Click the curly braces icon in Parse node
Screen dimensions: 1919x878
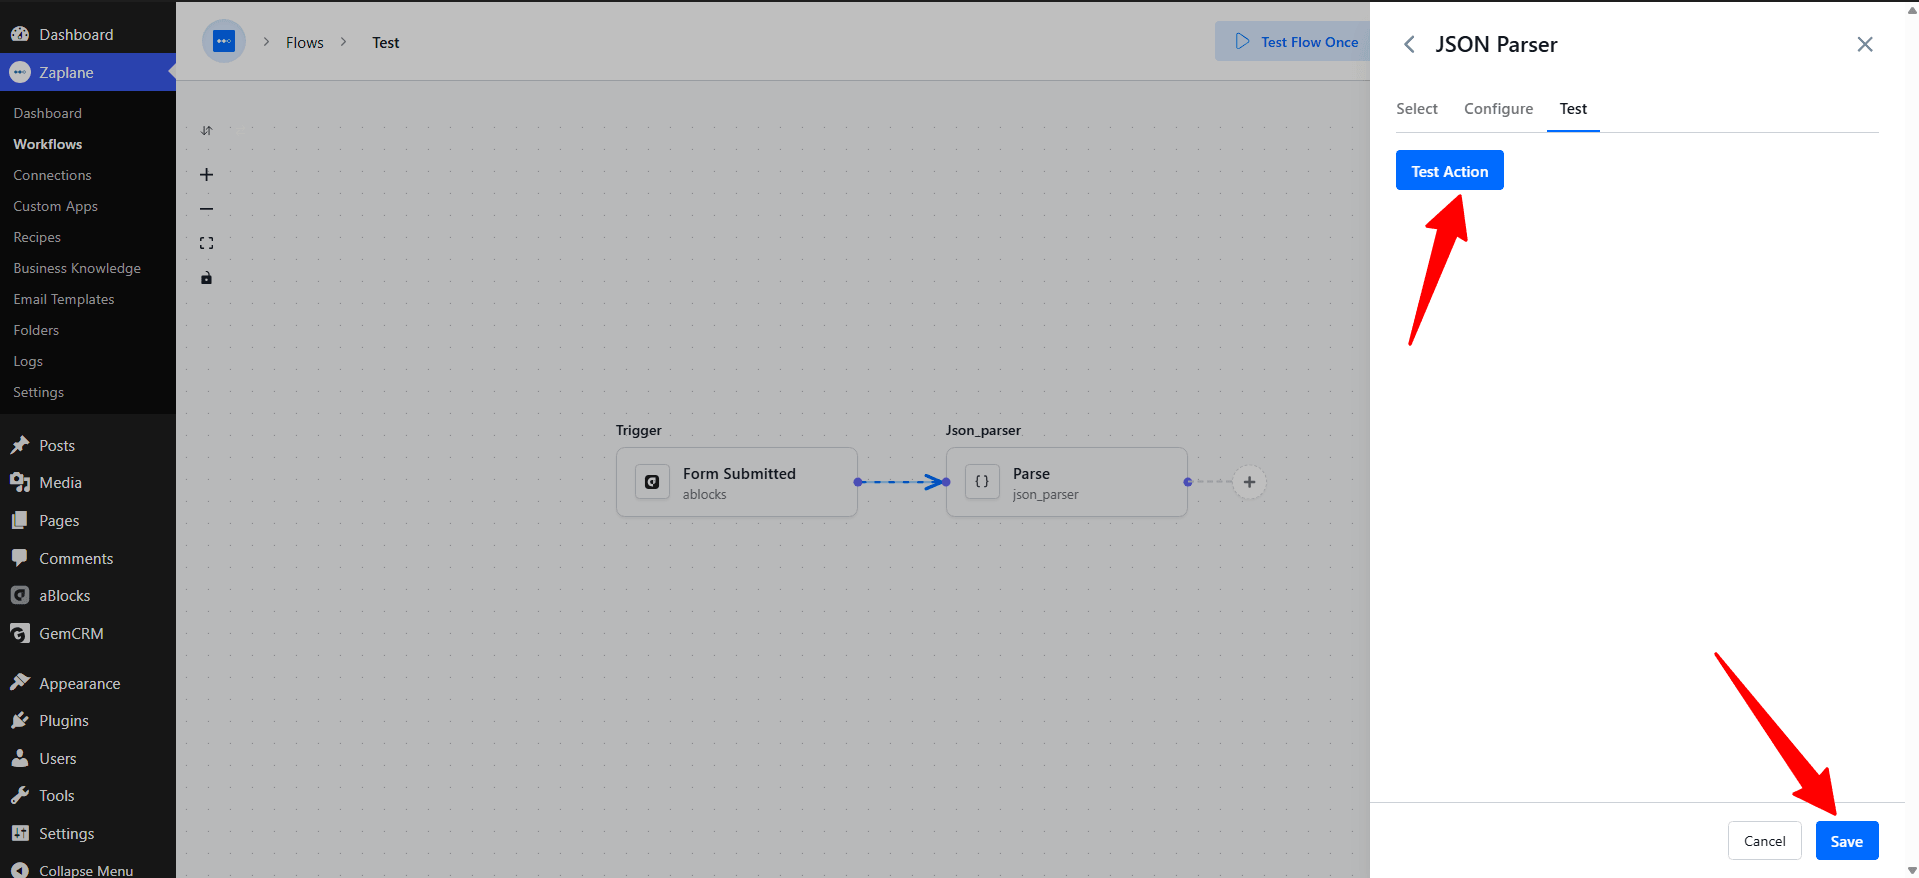click(x=982, y=482)
